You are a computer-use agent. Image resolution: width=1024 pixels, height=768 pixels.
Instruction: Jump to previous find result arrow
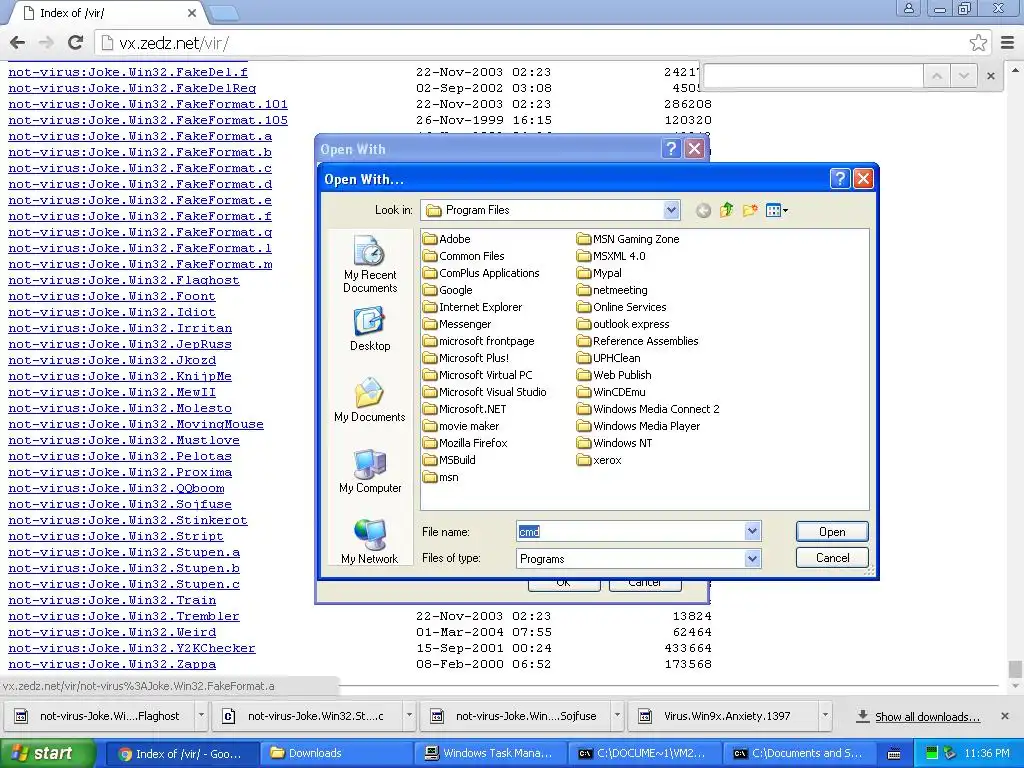pyautogui.click(x=936, y=76)
